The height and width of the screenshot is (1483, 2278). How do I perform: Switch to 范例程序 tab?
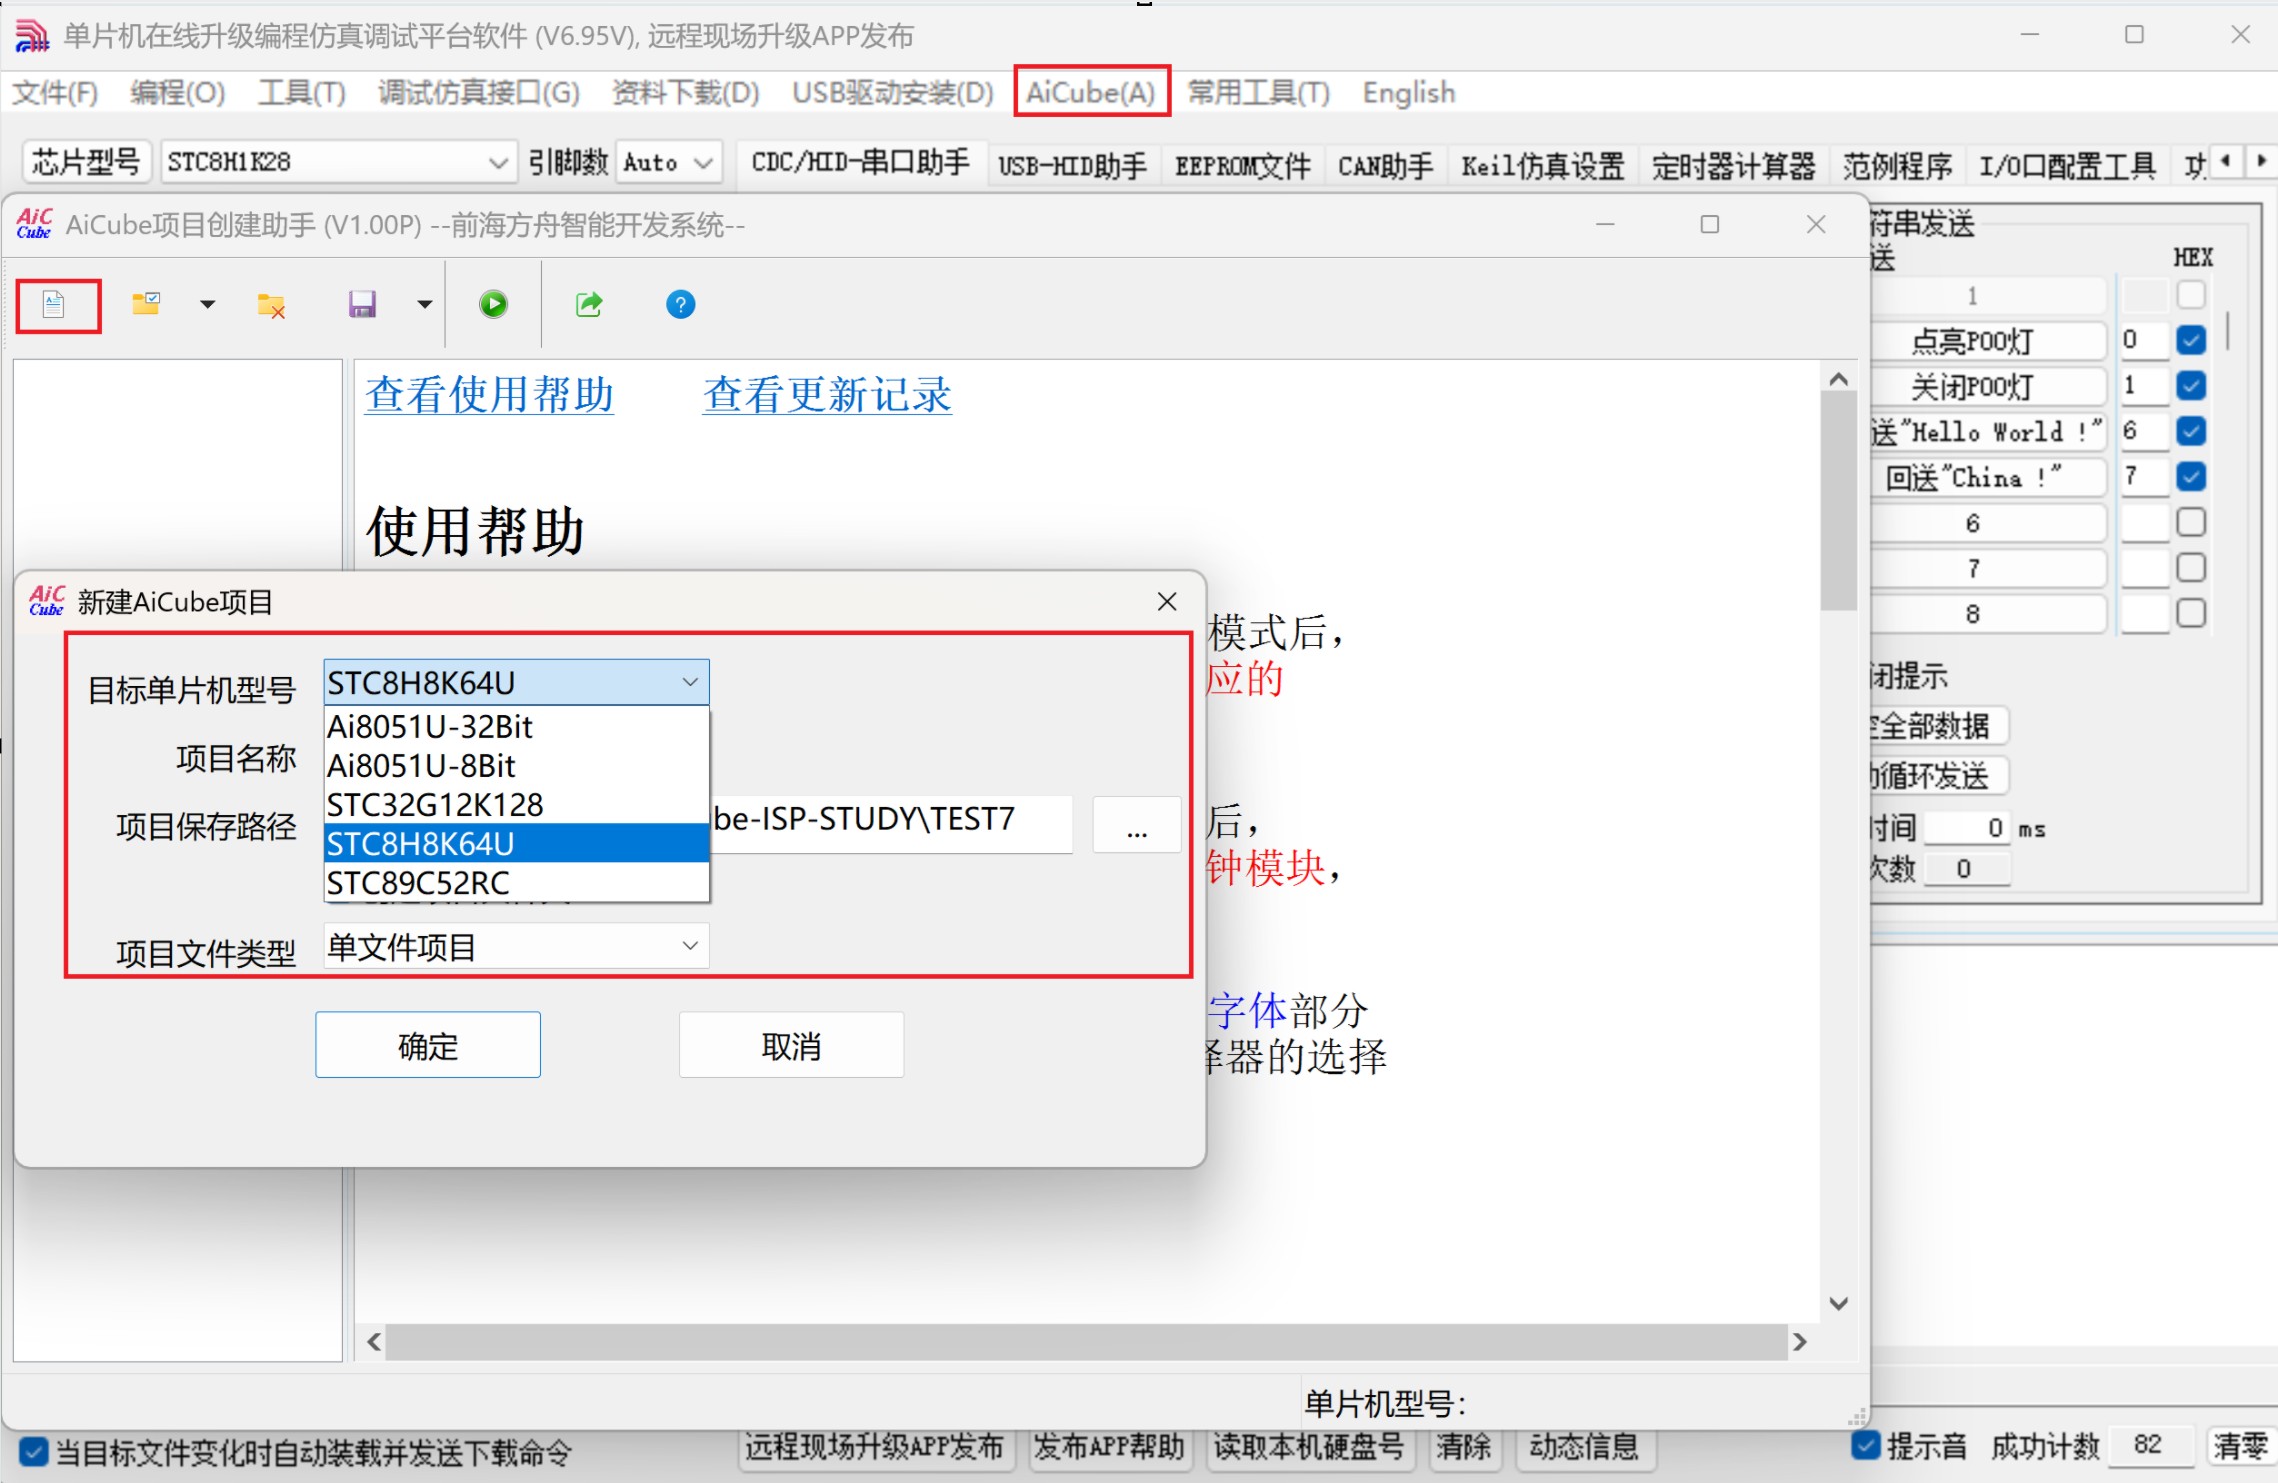coord(1897,165)
